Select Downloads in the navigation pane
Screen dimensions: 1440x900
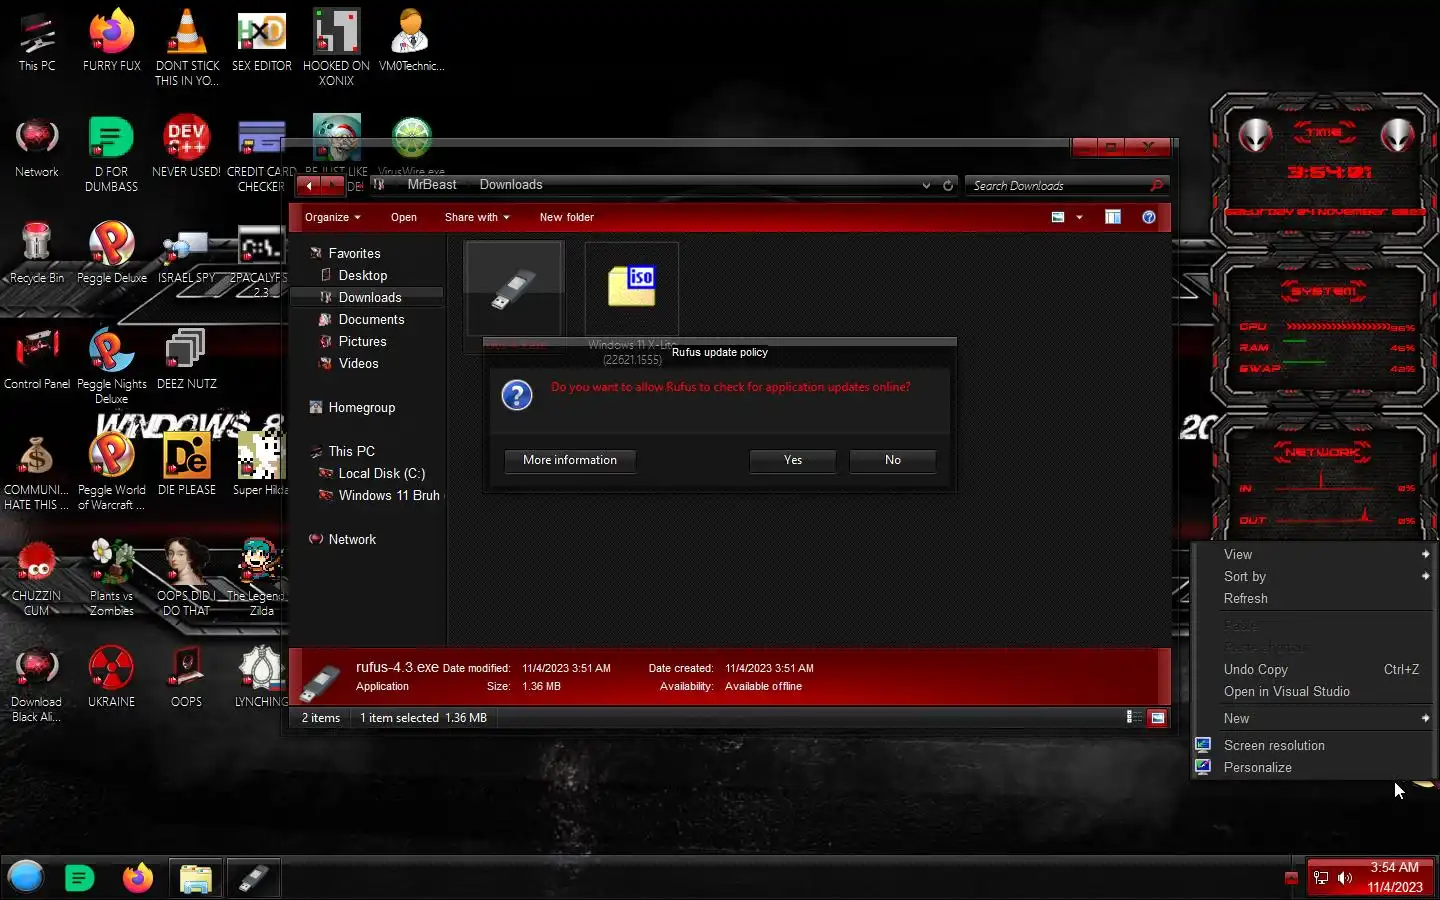coord(368,298)
